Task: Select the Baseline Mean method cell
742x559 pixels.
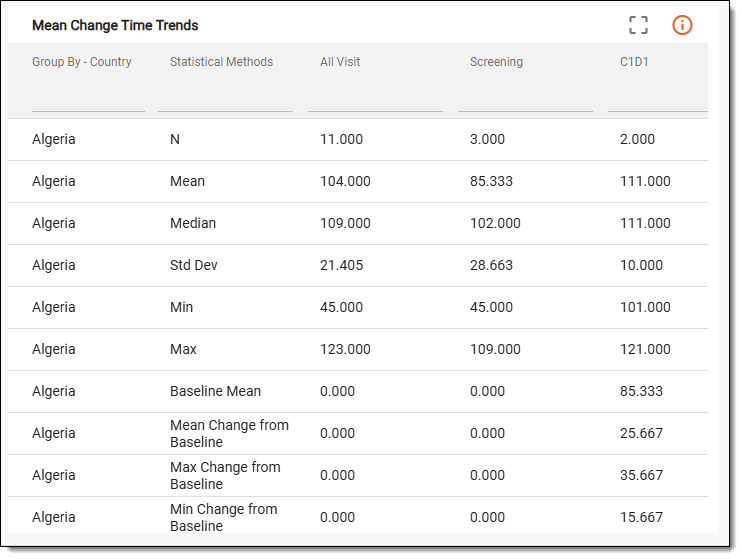Action: coord(215,391)
